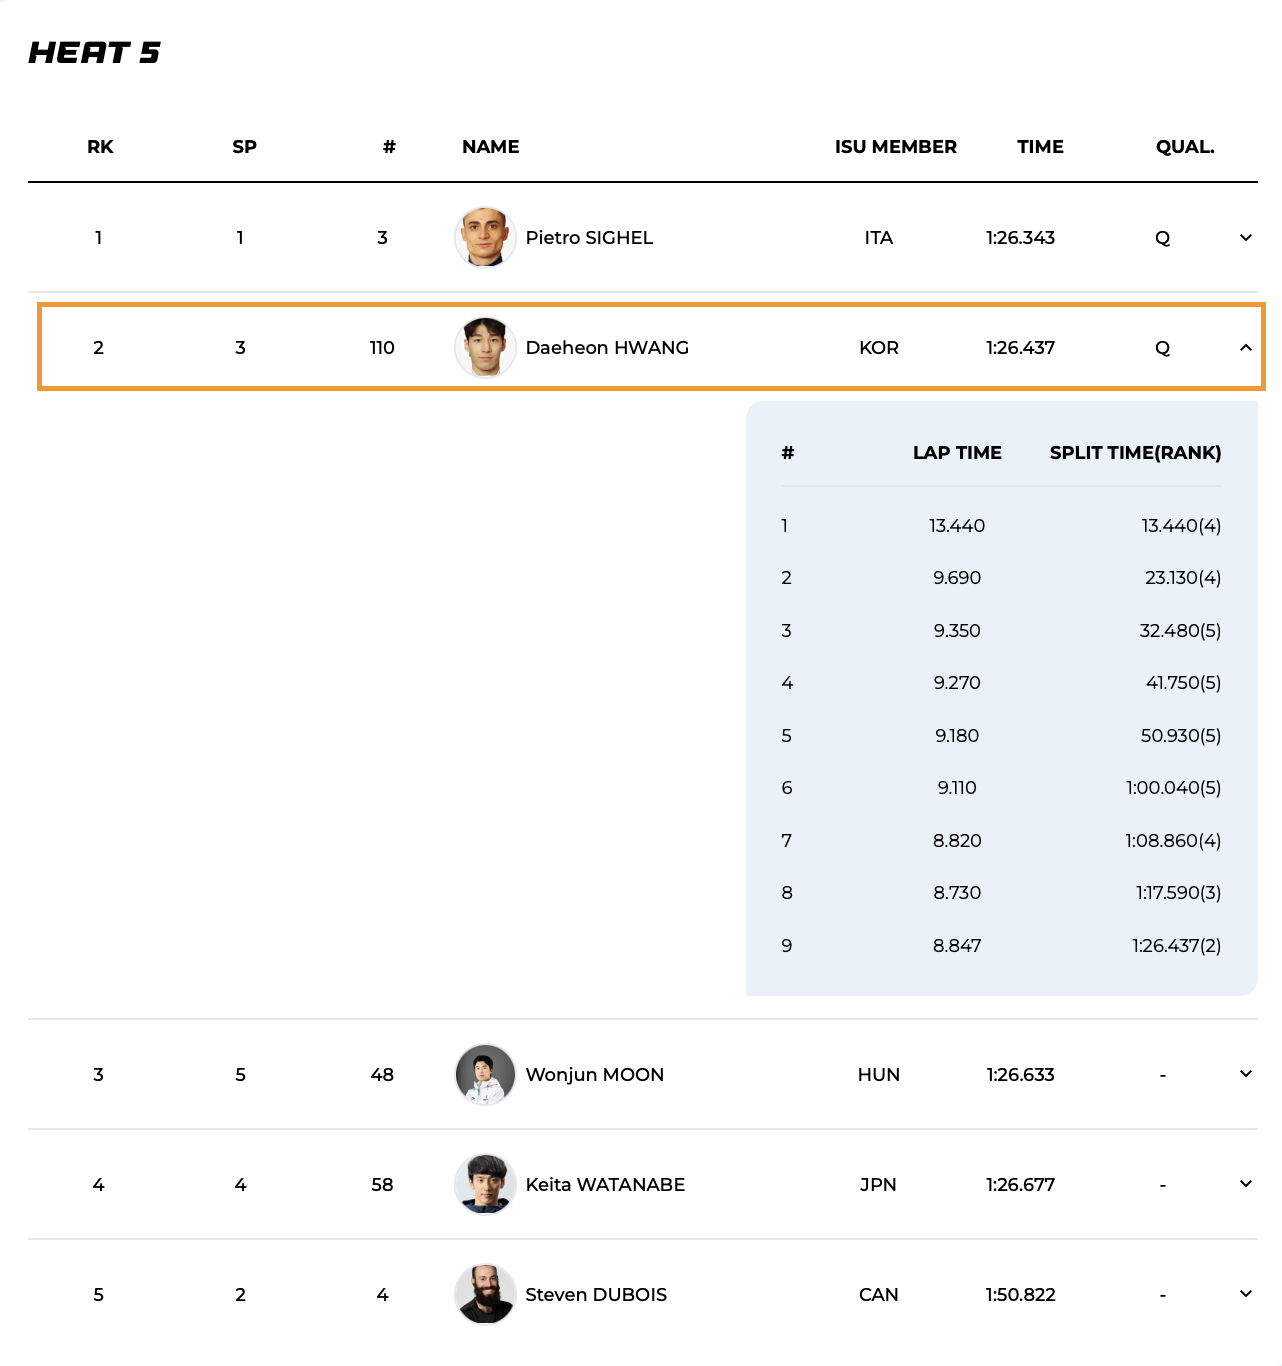
Task: Open Steven DUBOIS's name link
Action: [596, 1295]
